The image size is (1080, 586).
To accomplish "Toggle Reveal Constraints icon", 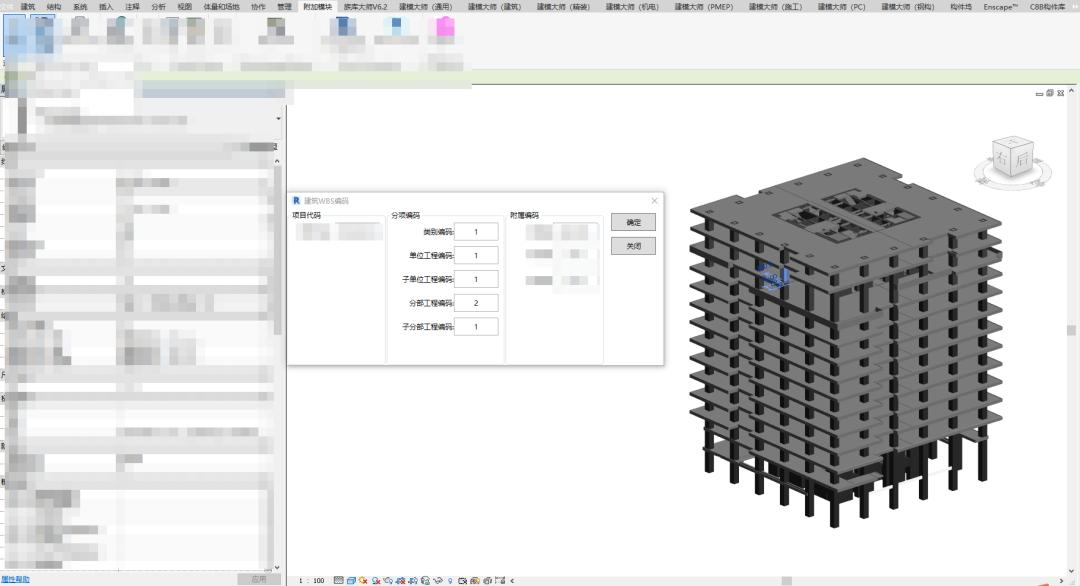I will point(500,580).
